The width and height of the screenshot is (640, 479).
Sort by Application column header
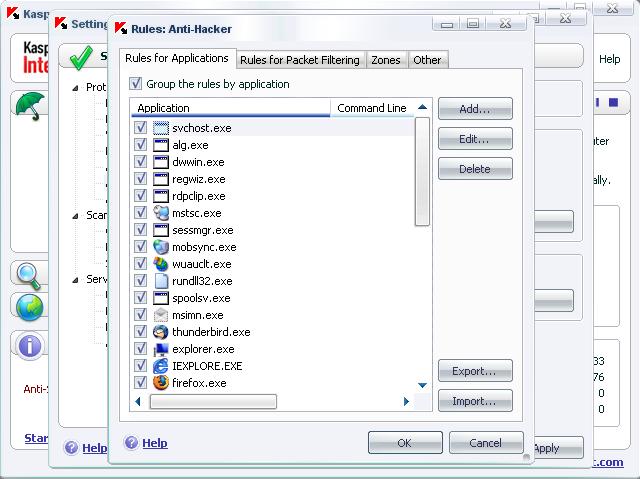231,108
